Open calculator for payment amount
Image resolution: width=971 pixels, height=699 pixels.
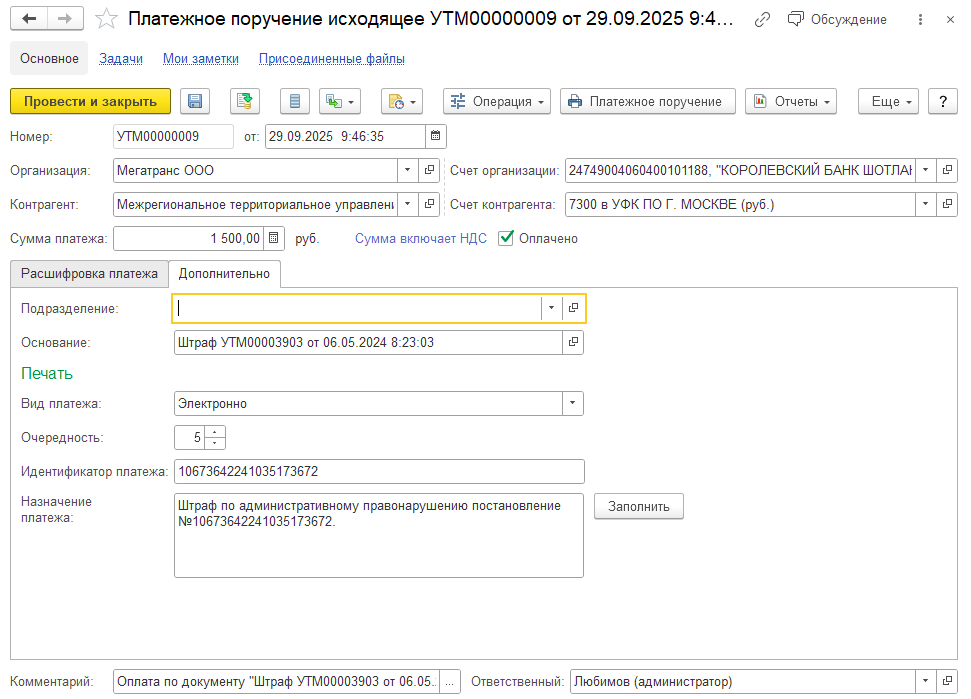coord(275,238)
